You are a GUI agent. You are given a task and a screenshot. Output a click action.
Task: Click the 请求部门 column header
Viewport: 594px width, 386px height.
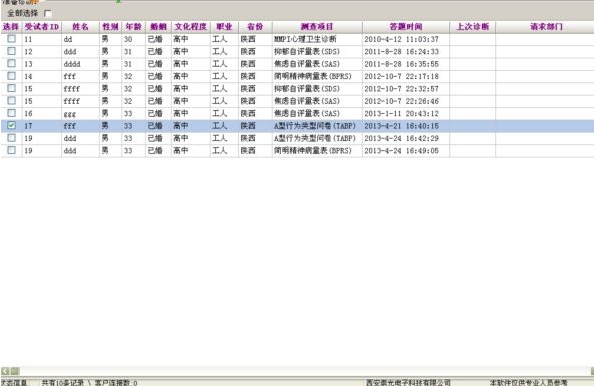click(546, 27)
